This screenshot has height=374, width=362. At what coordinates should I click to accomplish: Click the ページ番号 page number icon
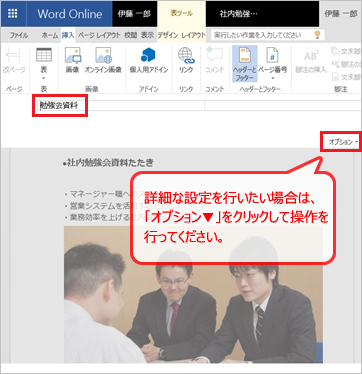tap(272, 55)
